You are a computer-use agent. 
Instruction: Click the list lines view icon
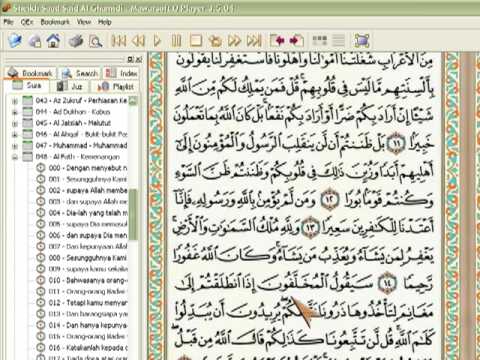pyautogui.click(x=339, y=41)
